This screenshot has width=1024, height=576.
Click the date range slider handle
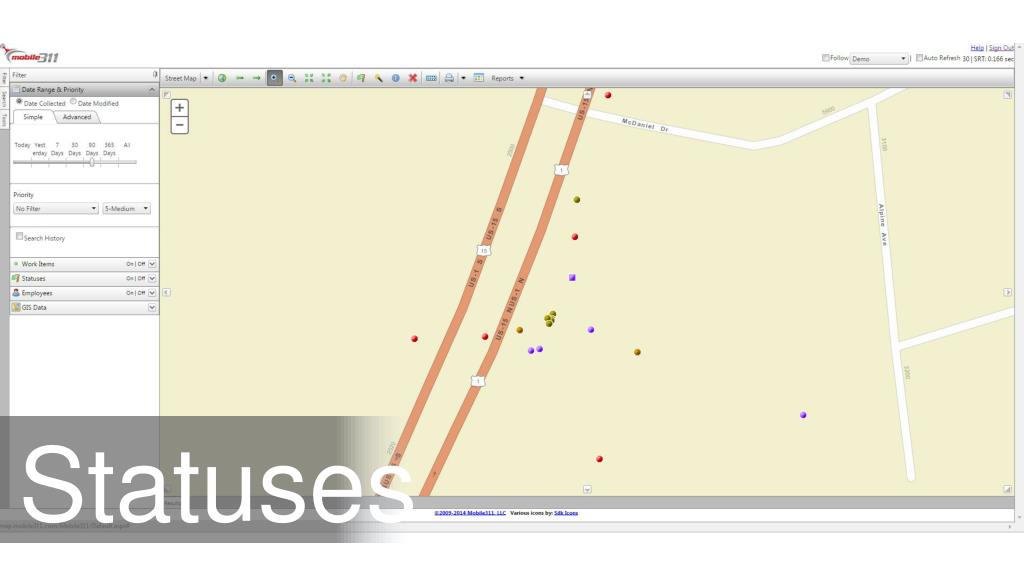(x=92, y=162)
